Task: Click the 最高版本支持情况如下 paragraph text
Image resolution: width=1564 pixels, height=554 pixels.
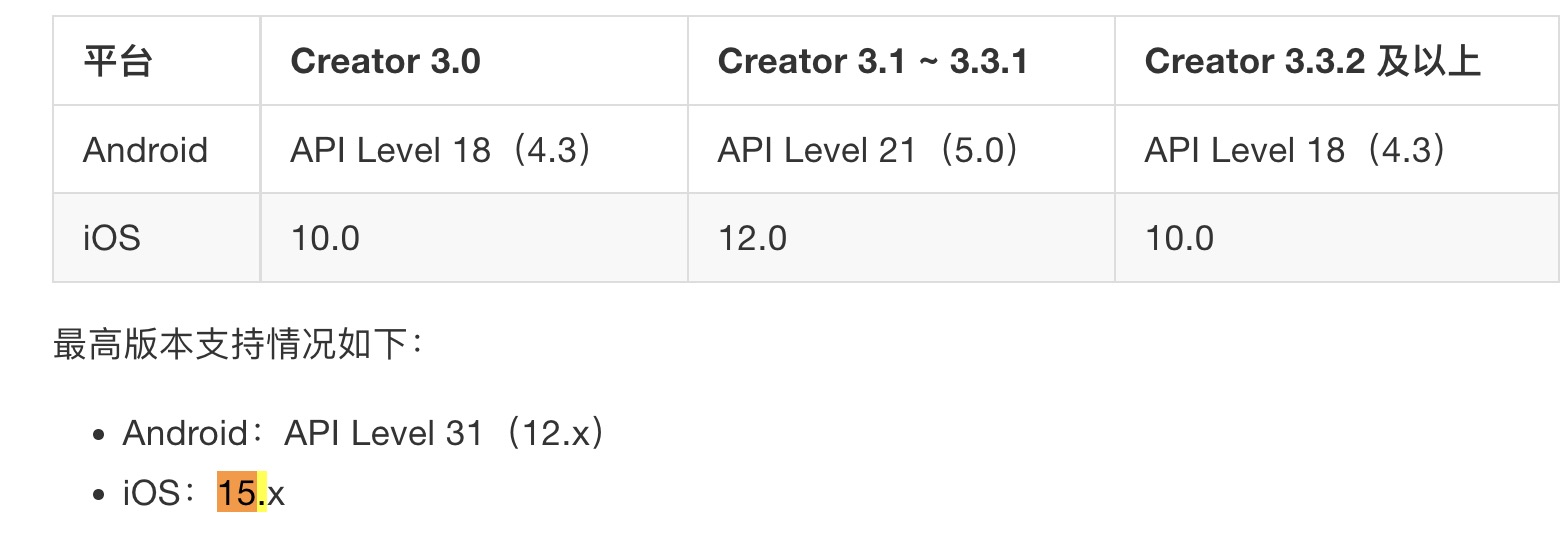Action: point(240,345)
